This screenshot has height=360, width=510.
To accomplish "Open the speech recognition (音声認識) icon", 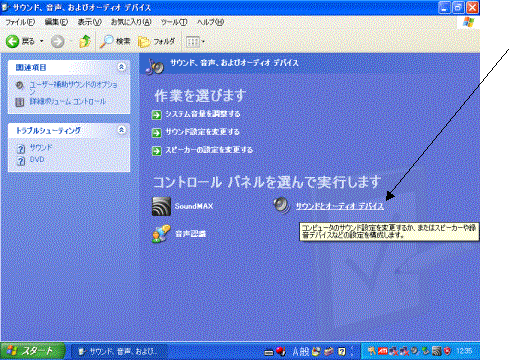I will [161, 233].
